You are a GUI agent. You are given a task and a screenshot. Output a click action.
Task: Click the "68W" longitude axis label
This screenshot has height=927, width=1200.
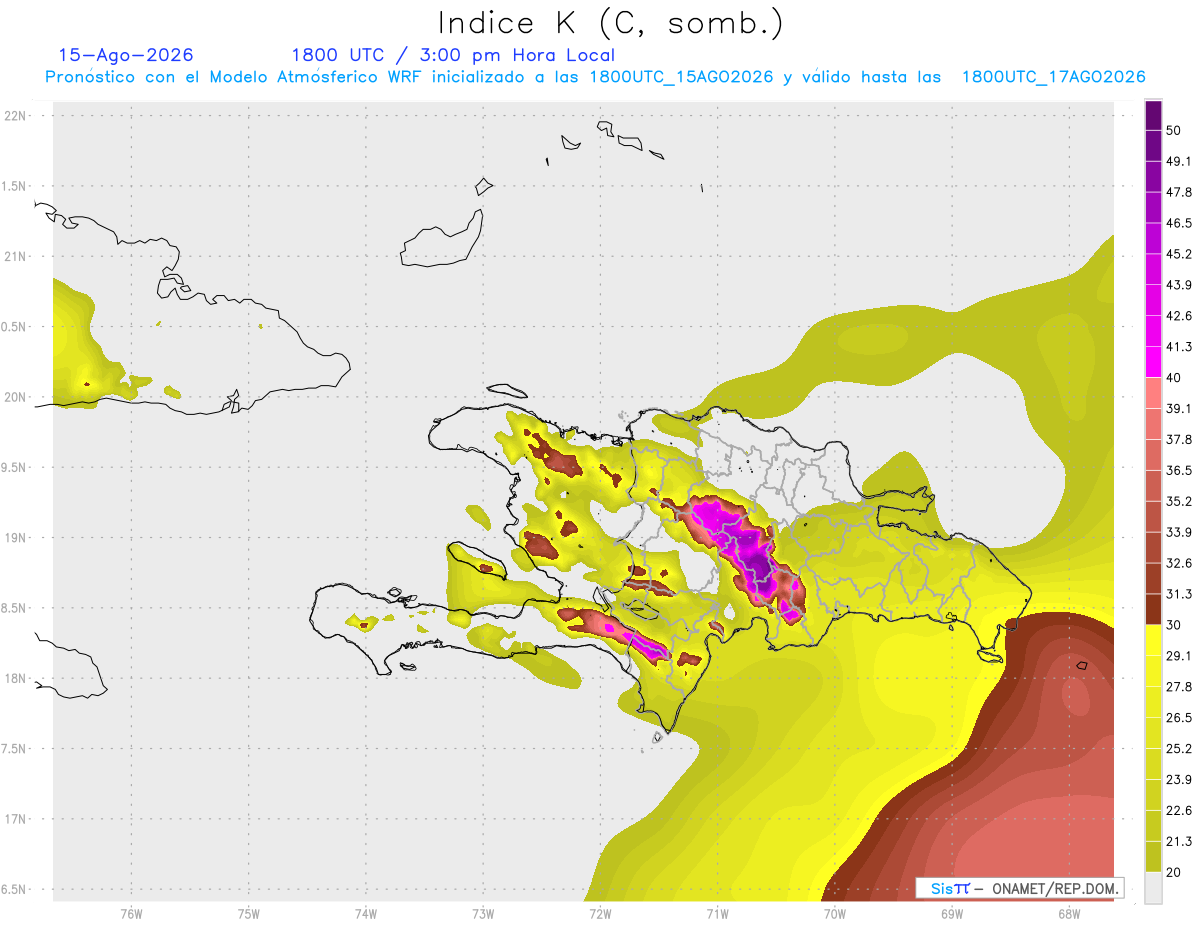click(x=1068, y=914)
